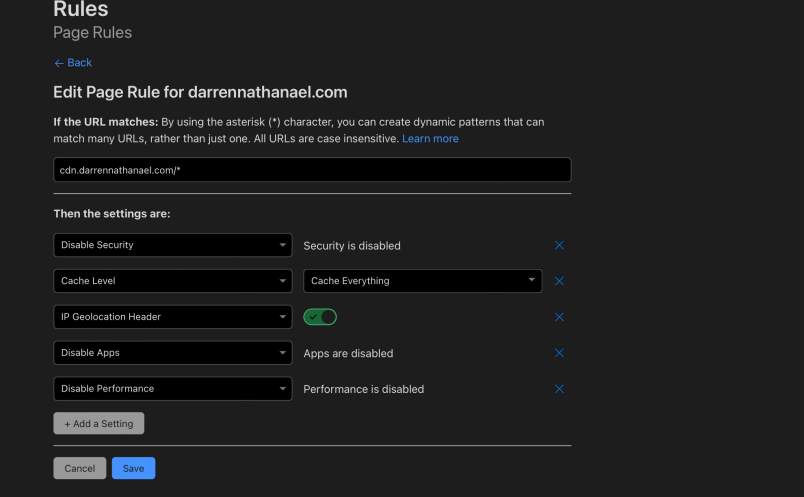Remove the Disable Security setting row
This screenshot has height=497, width=804.
[559, 245]
